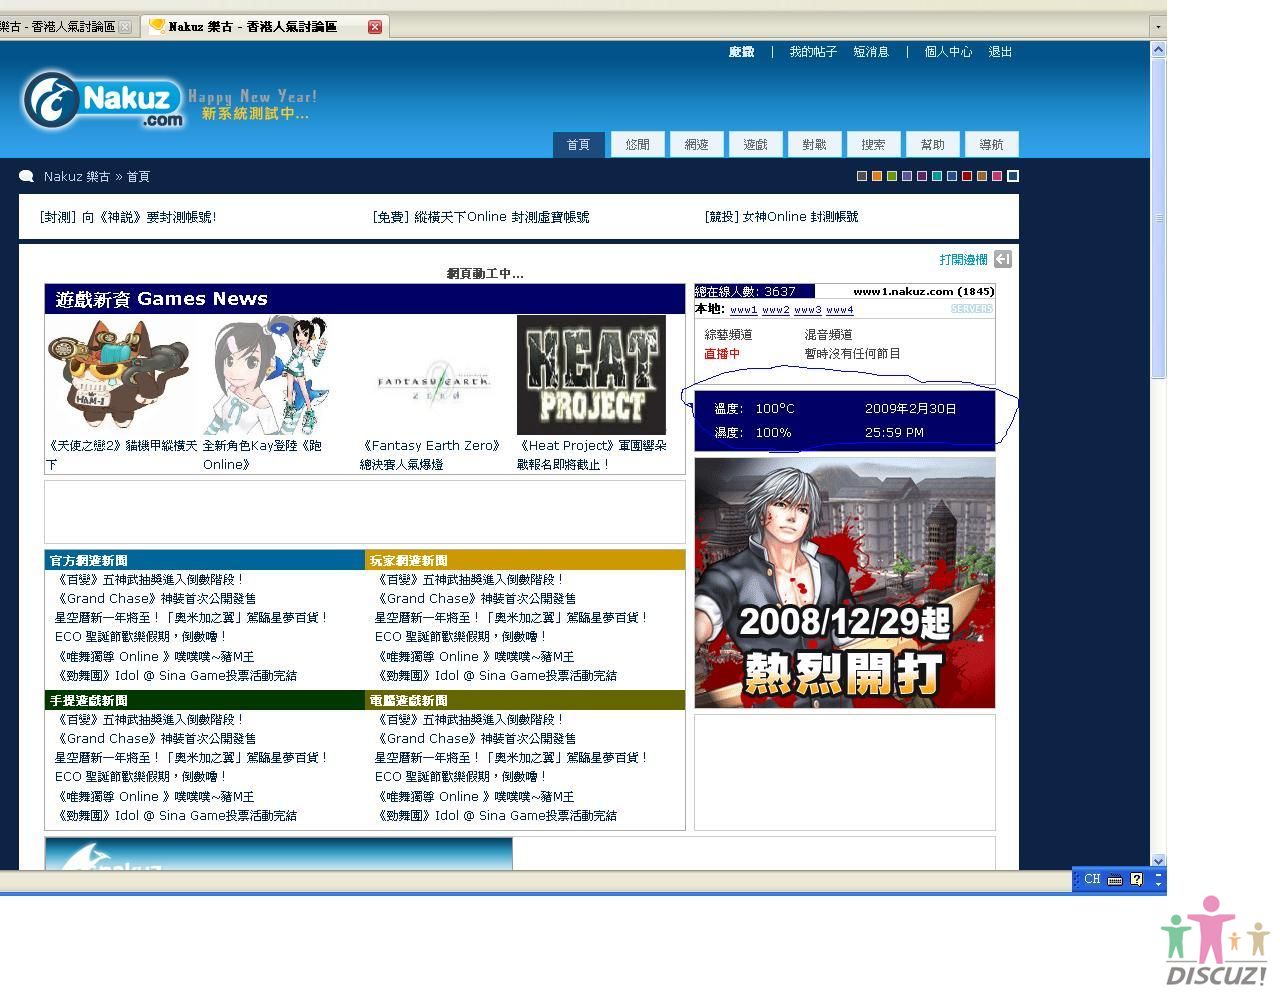Open the 網遊 navigation tab
This screenshot has width=1280, height=994.
(x=697, y=145)
